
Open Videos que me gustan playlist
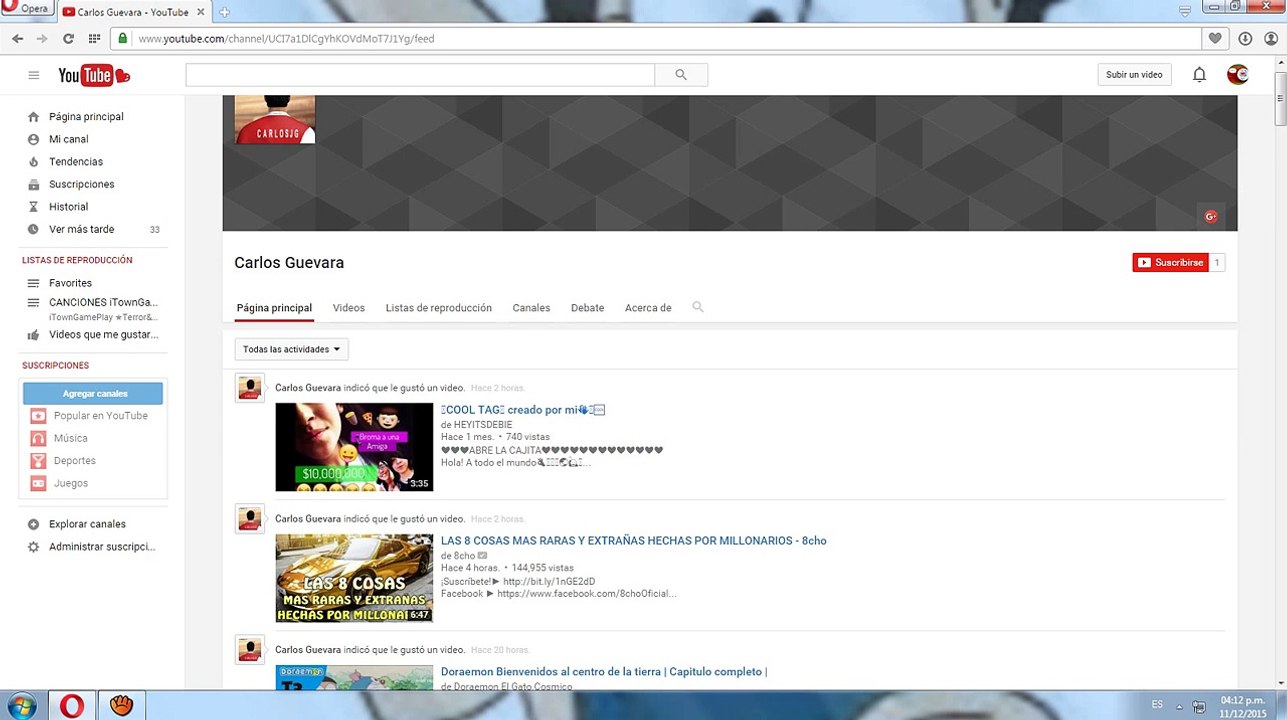coord(104,335)
